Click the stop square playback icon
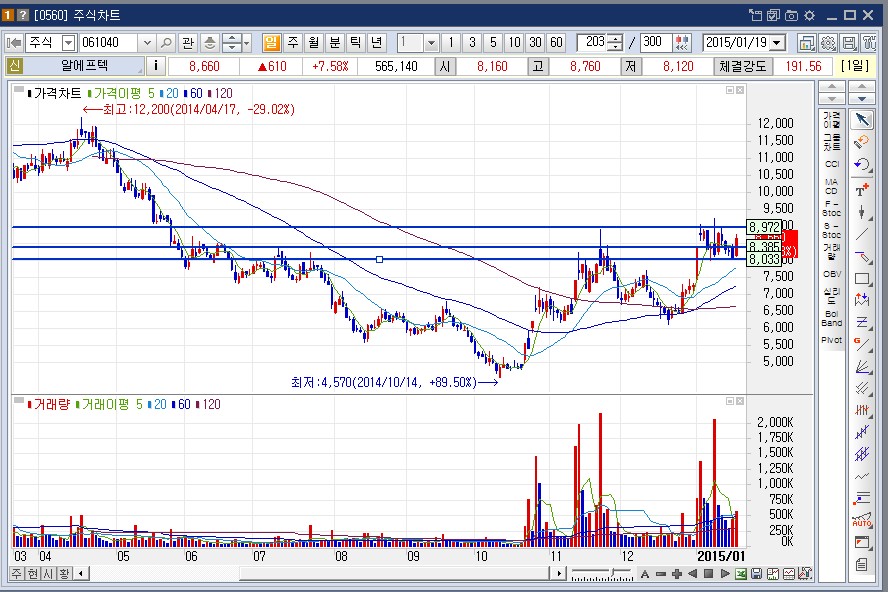The height and width of the screenshot is (592, 888). point(708,574)
